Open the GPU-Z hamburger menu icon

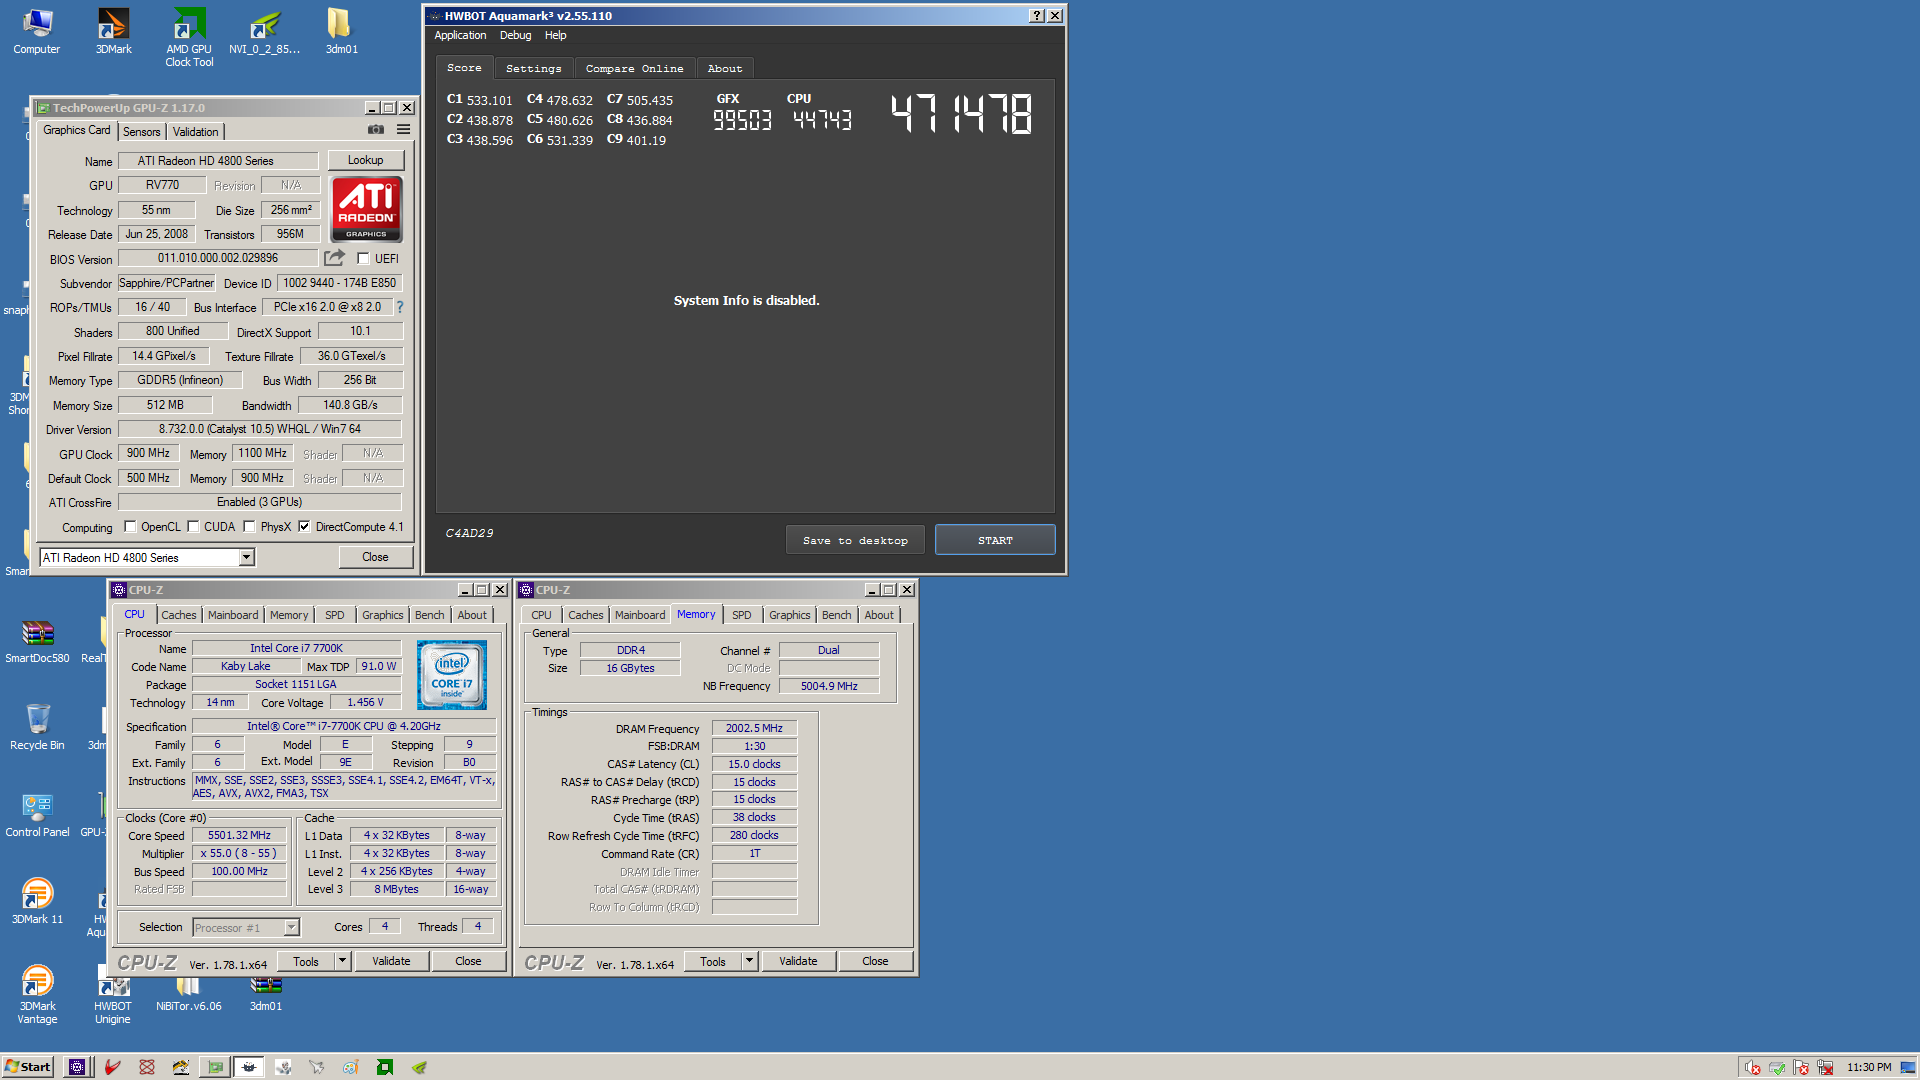[x=404, y=130]
